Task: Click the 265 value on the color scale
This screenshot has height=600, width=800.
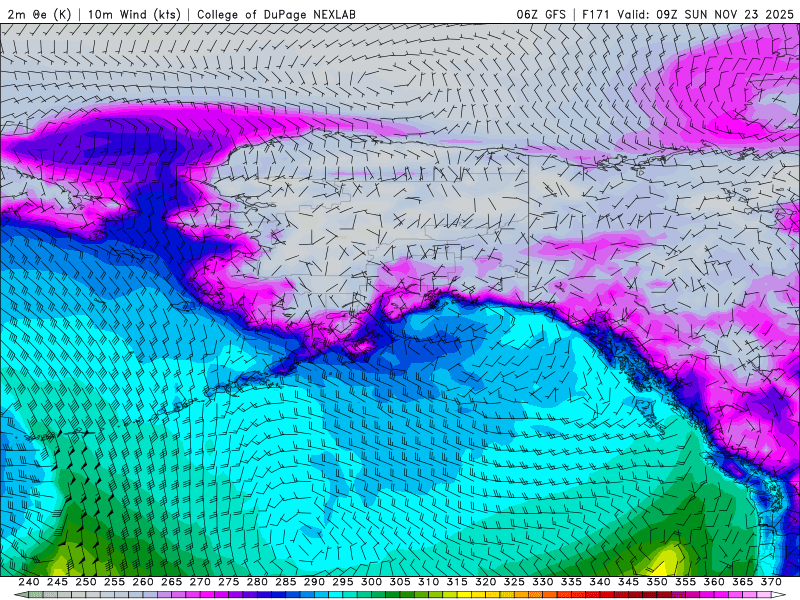Action: click(x=171, y=582)
